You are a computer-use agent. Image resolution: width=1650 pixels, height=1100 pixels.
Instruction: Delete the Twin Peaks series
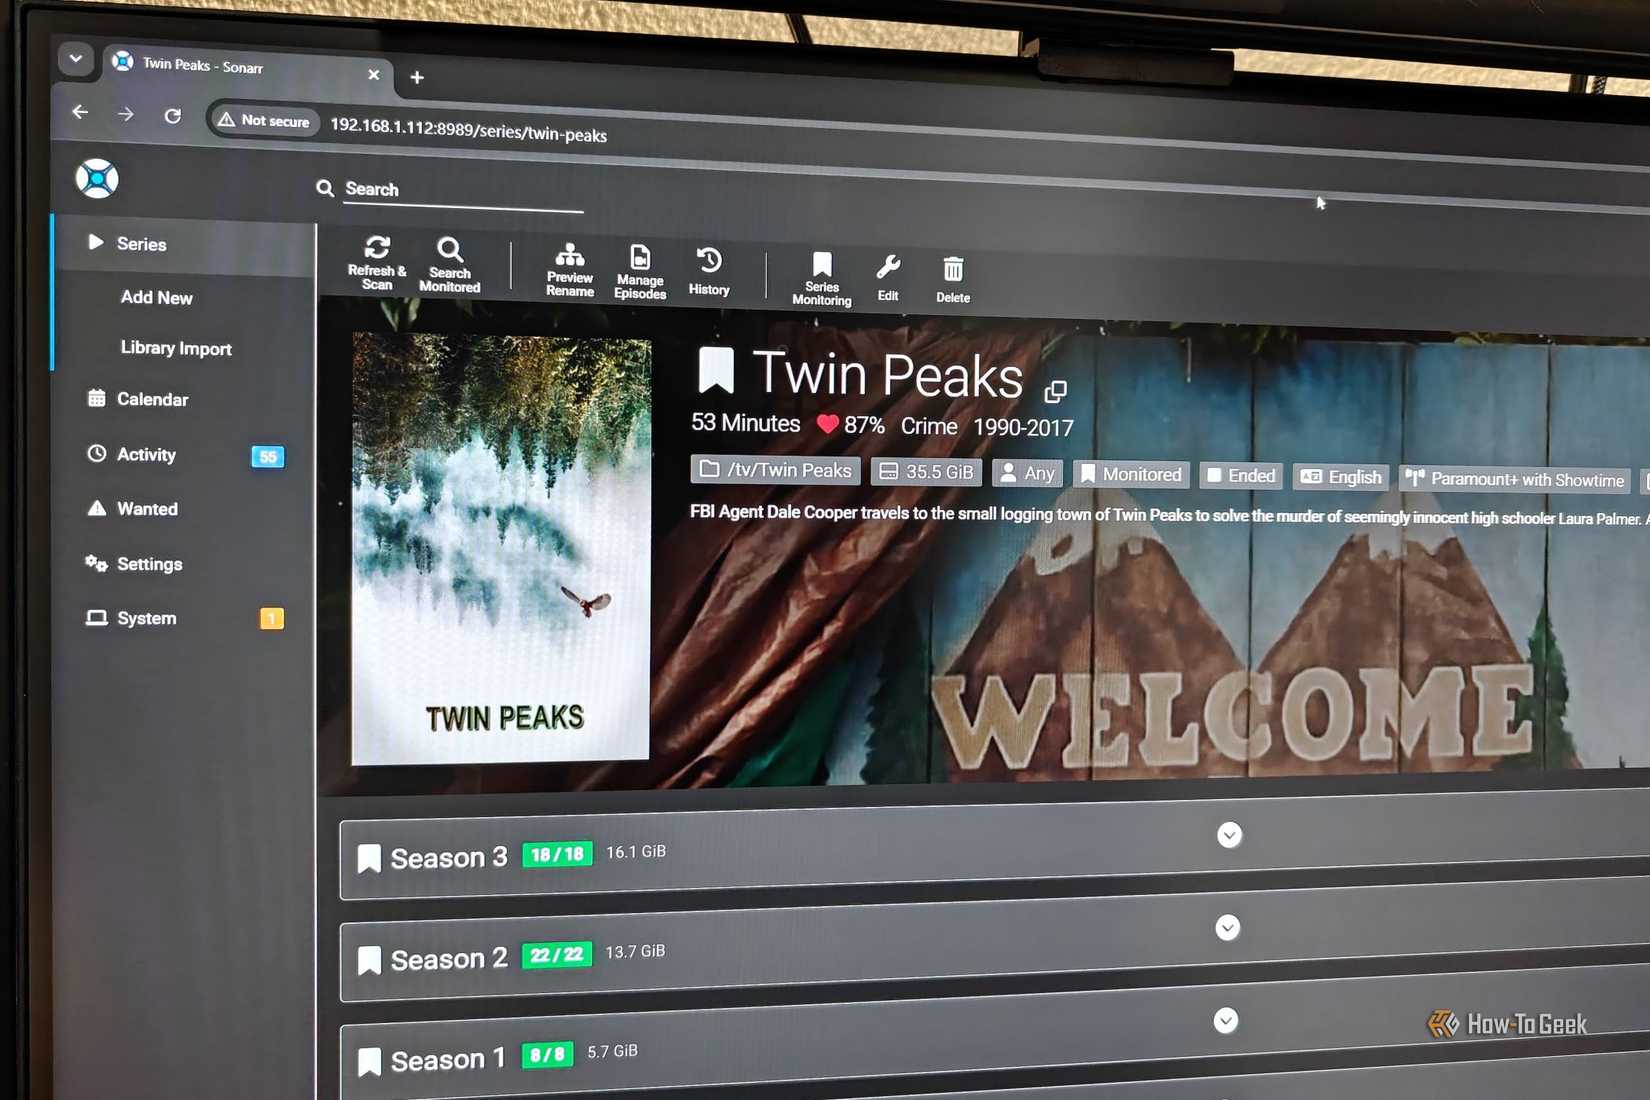pyautogui.click(x=953, y=280)
